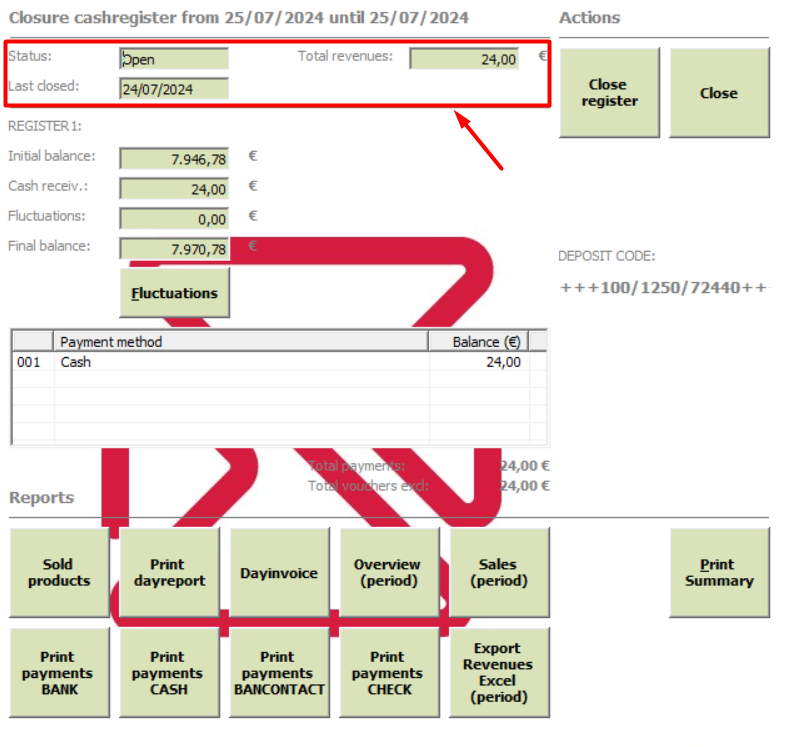Click the Print Summary button
The image size is (809, 747).
pos(719,573)
